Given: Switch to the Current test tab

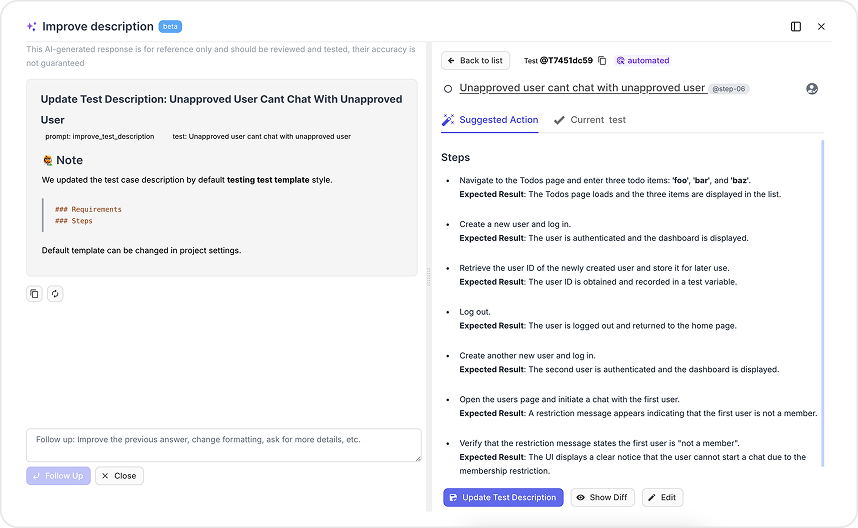Looking at the screenshot, I should (x=590, y=120).
